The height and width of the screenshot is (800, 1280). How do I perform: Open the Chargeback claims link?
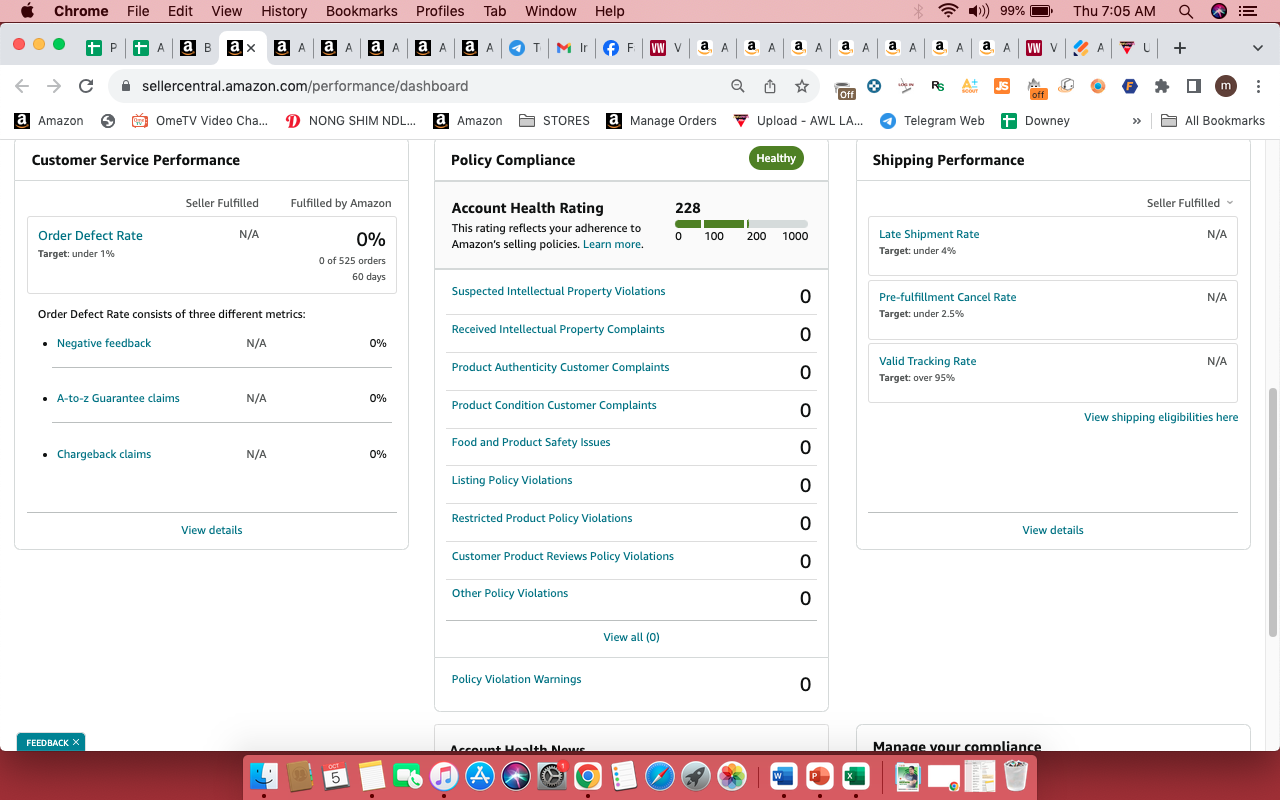tap(104, 454)
